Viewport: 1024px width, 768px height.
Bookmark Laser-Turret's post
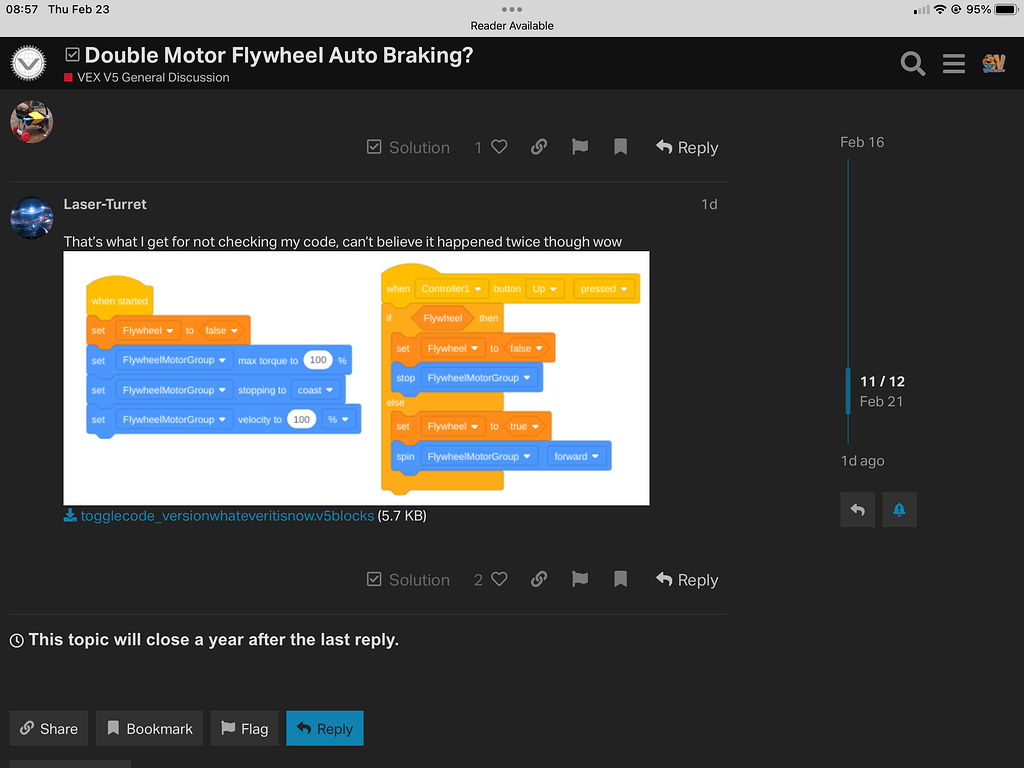pyautogui.click(x=620, y=579)
